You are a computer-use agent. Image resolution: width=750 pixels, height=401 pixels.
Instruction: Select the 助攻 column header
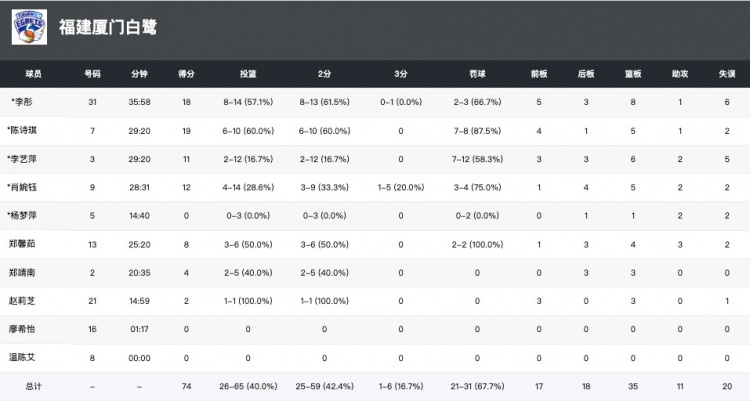click(x=680, y=74)
